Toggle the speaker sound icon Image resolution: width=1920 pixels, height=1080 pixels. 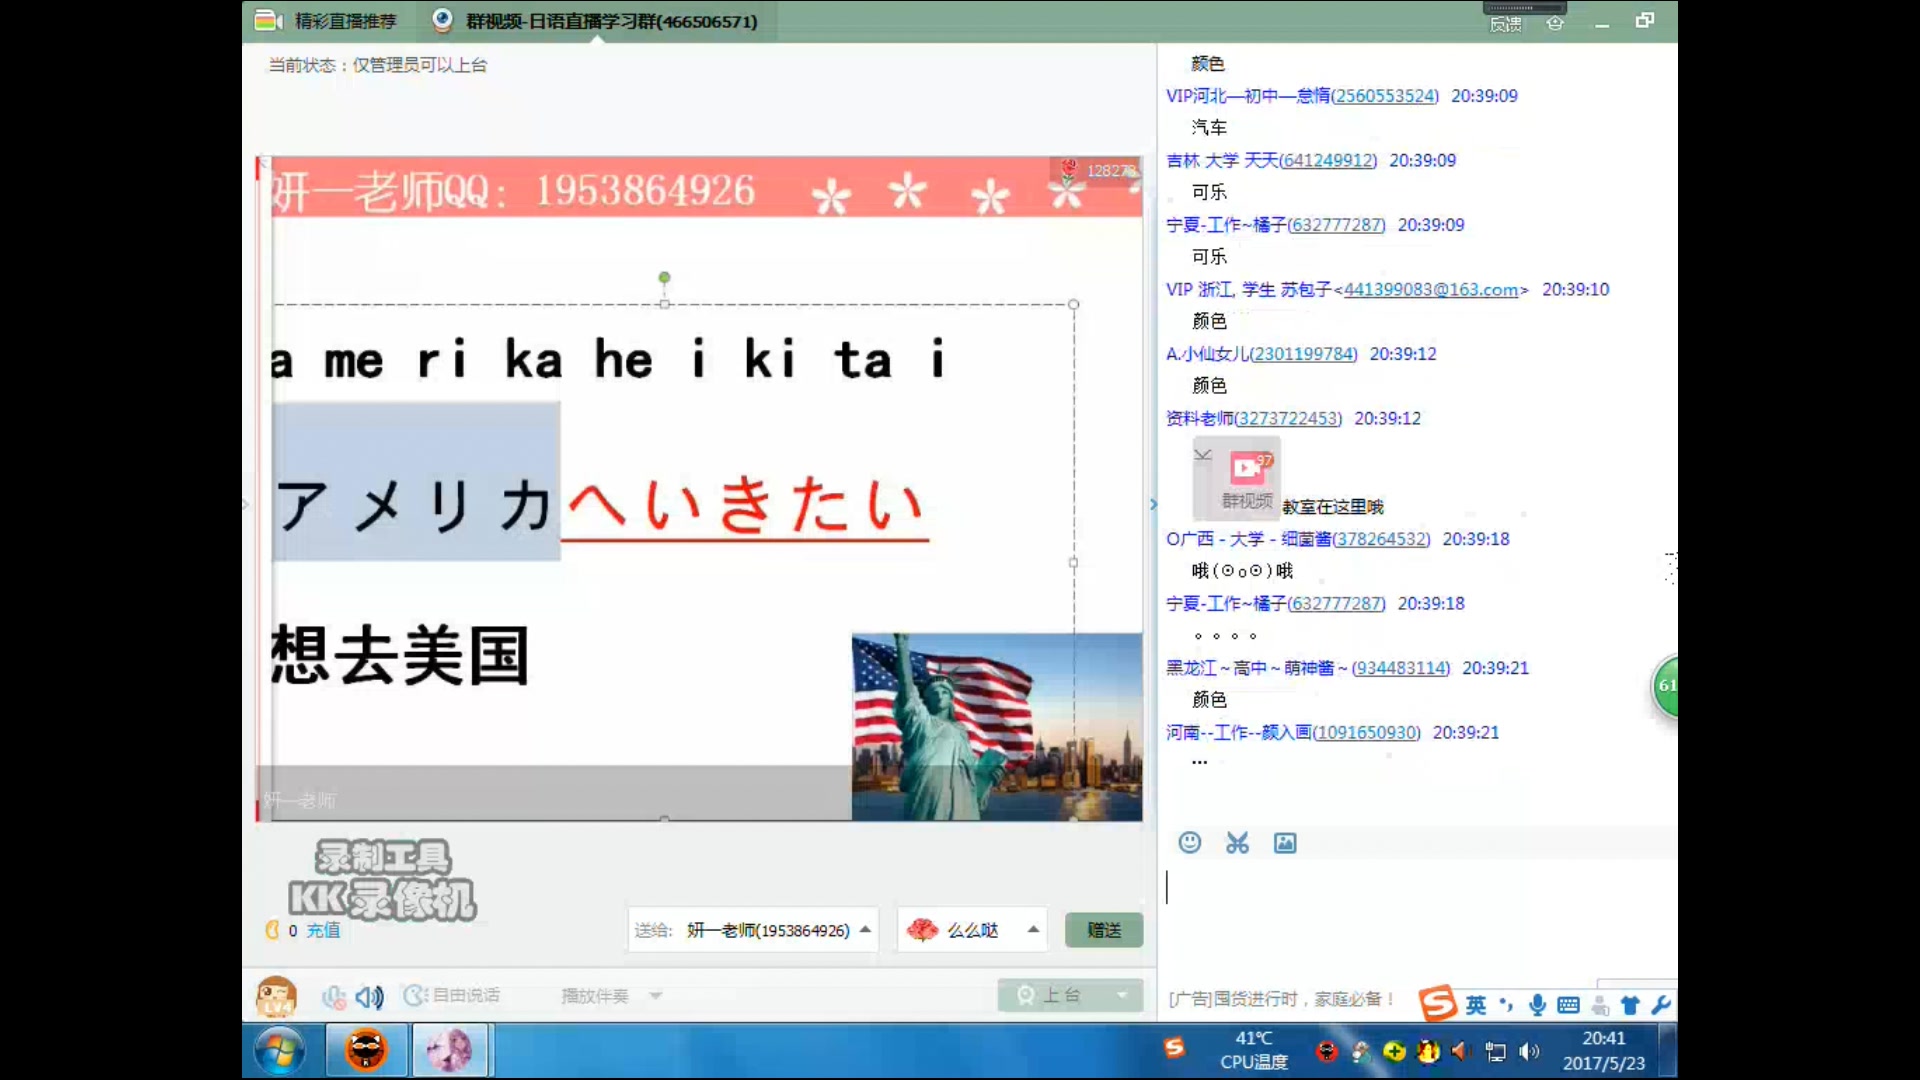pos(369,996)
